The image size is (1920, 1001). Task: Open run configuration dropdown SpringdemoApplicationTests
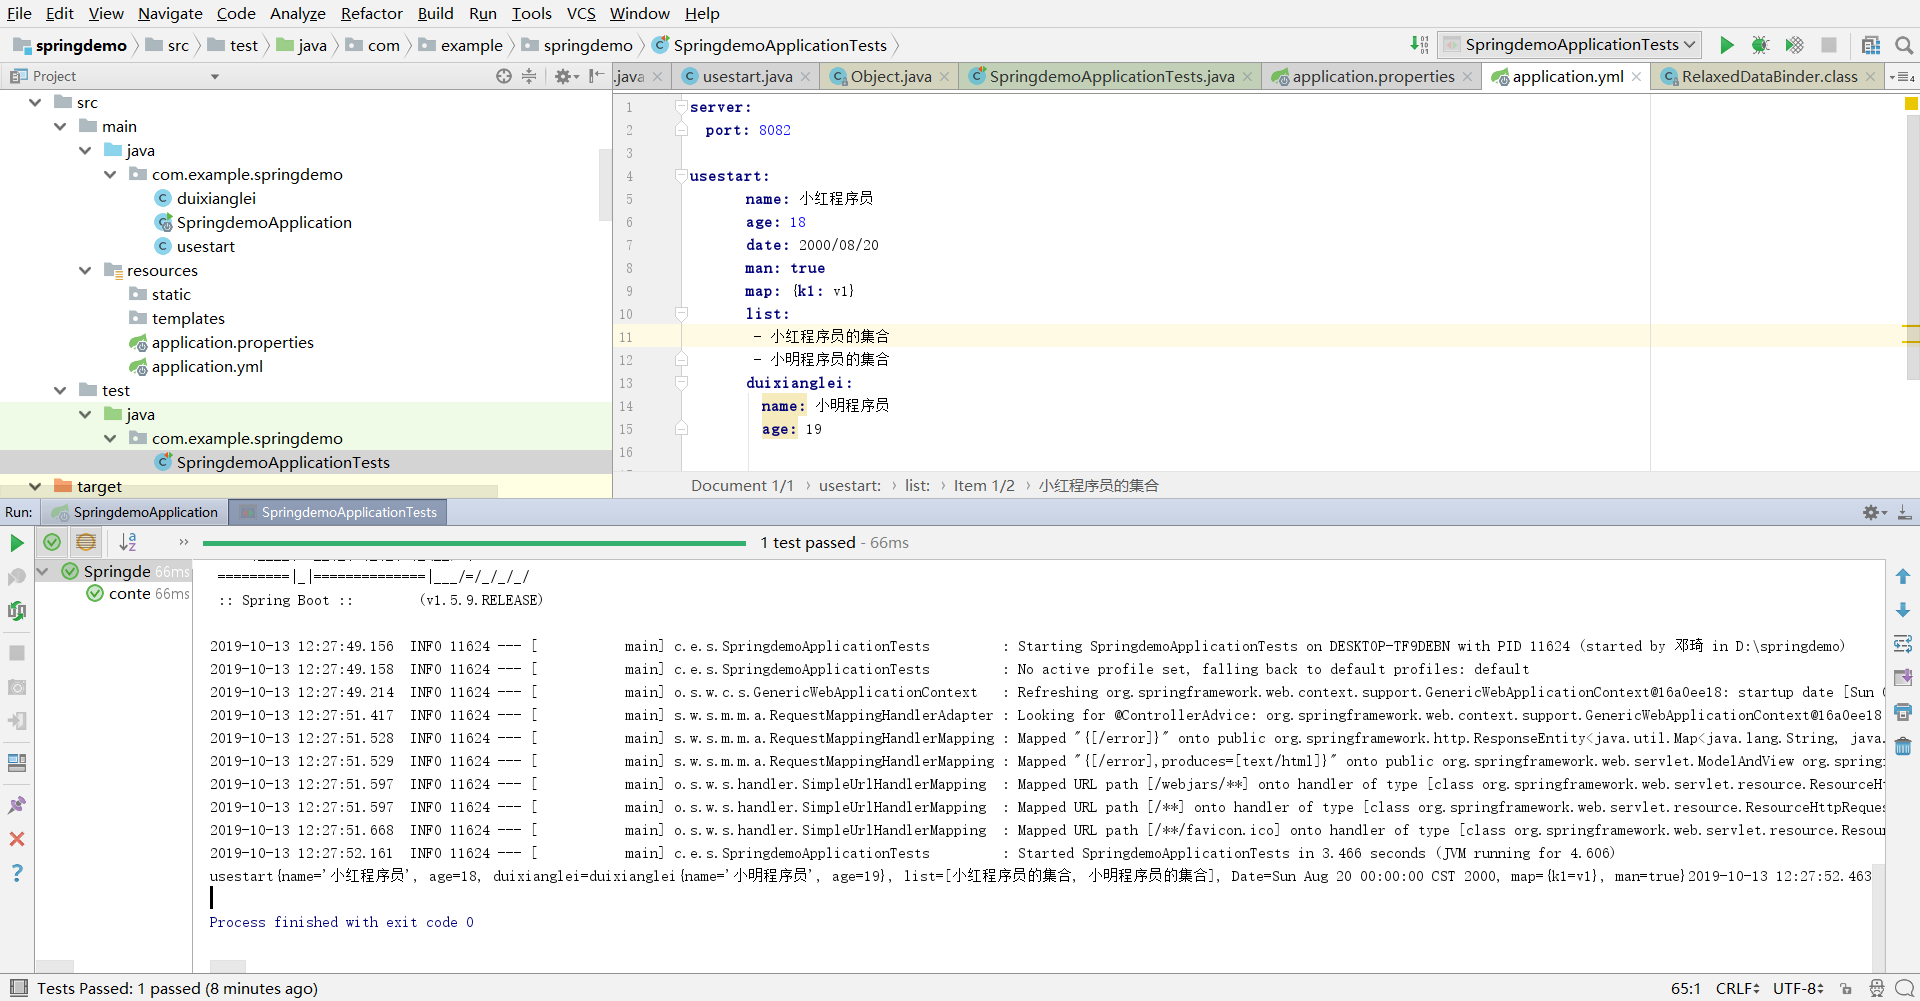coord(1570,45)
